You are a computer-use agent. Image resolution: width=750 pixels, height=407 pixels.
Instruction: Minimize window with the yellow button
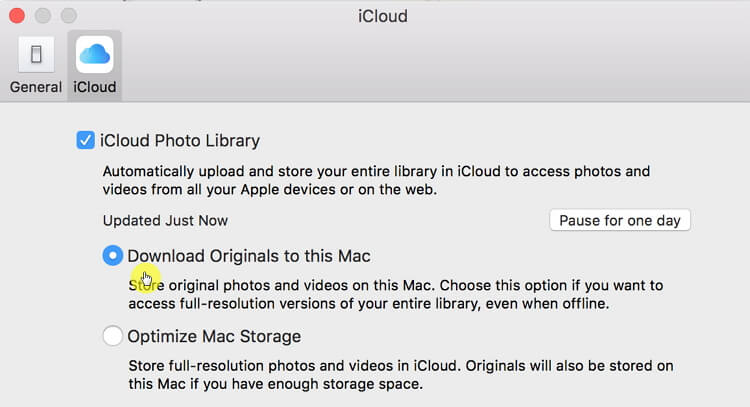click(43, 17)
